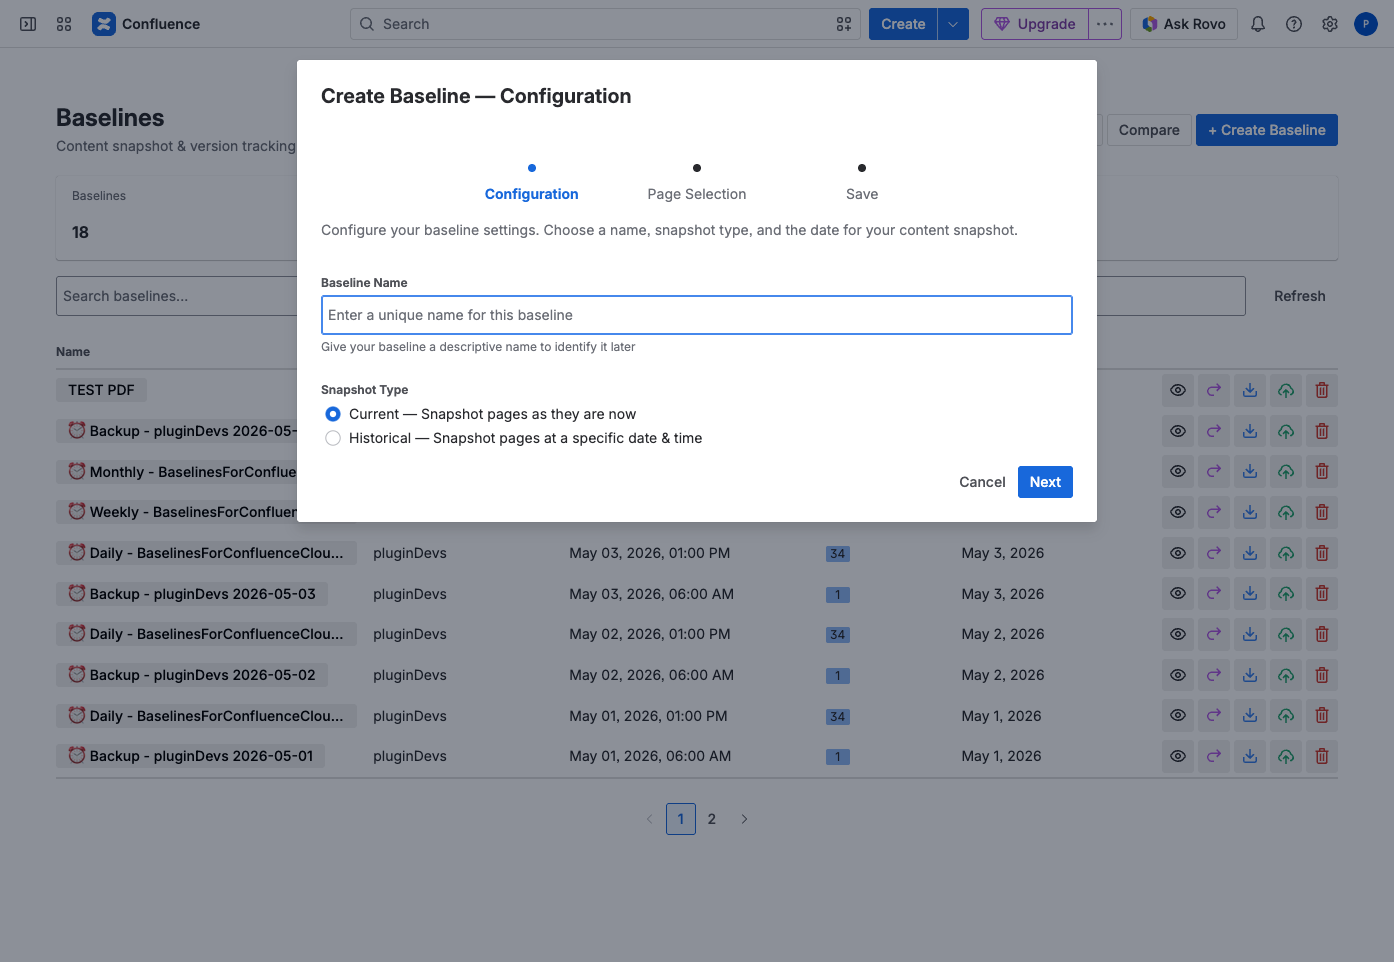Screen dimensions: 1394x962
Task: Select the Current snapshot radio option
Action: [333, 414]
